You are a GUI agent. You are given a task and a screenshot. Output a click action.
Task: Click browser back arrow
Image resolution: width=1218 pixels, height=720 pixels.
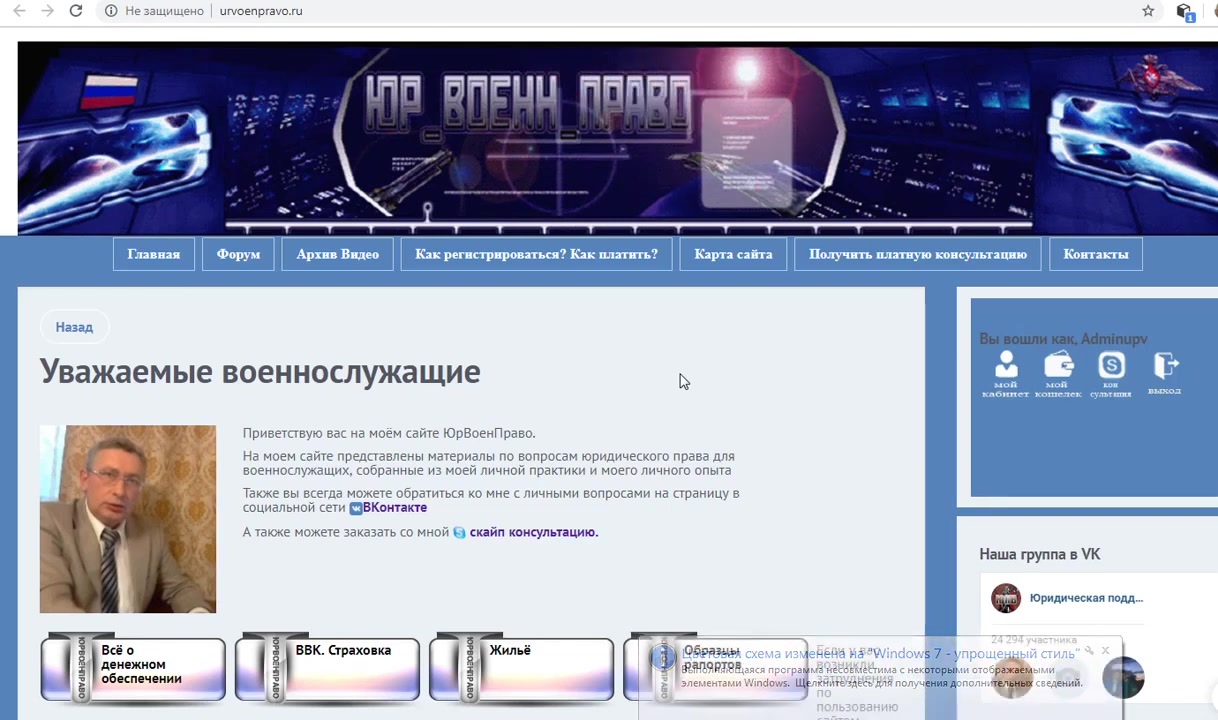(19, 11)
